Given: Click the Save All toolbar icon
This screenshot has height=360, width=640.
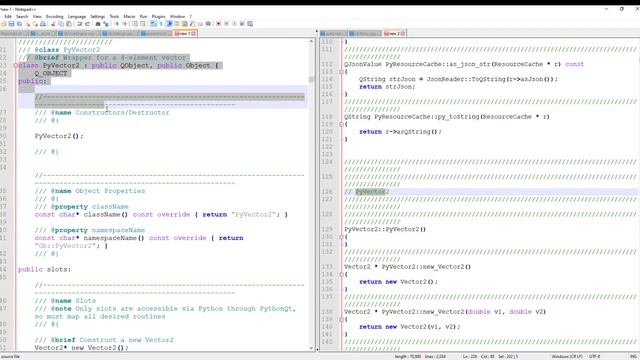Looking at the screenshot, I should coord(19,24).
